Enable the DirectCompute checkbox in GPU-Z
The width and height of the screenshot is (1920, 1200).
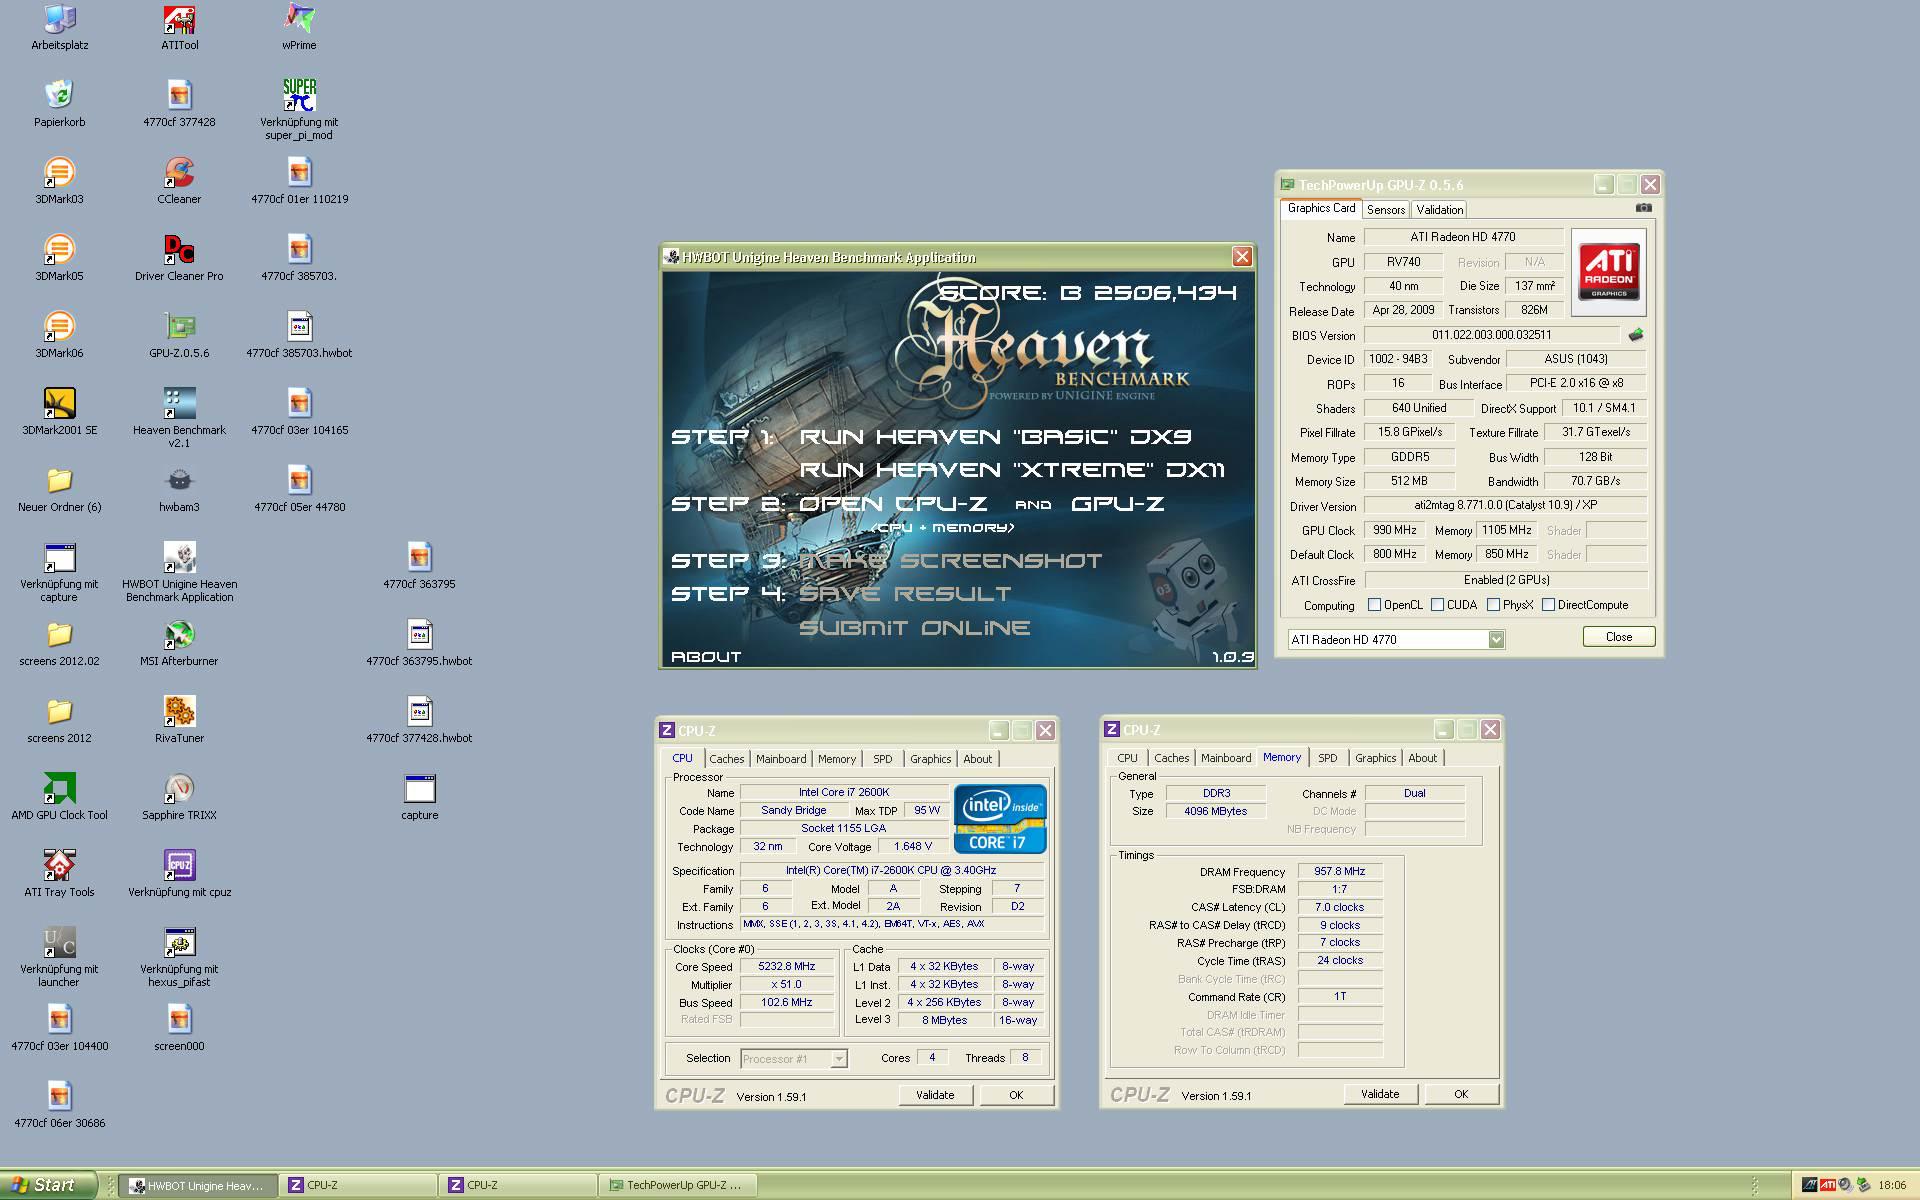(x=1548, y=605)
